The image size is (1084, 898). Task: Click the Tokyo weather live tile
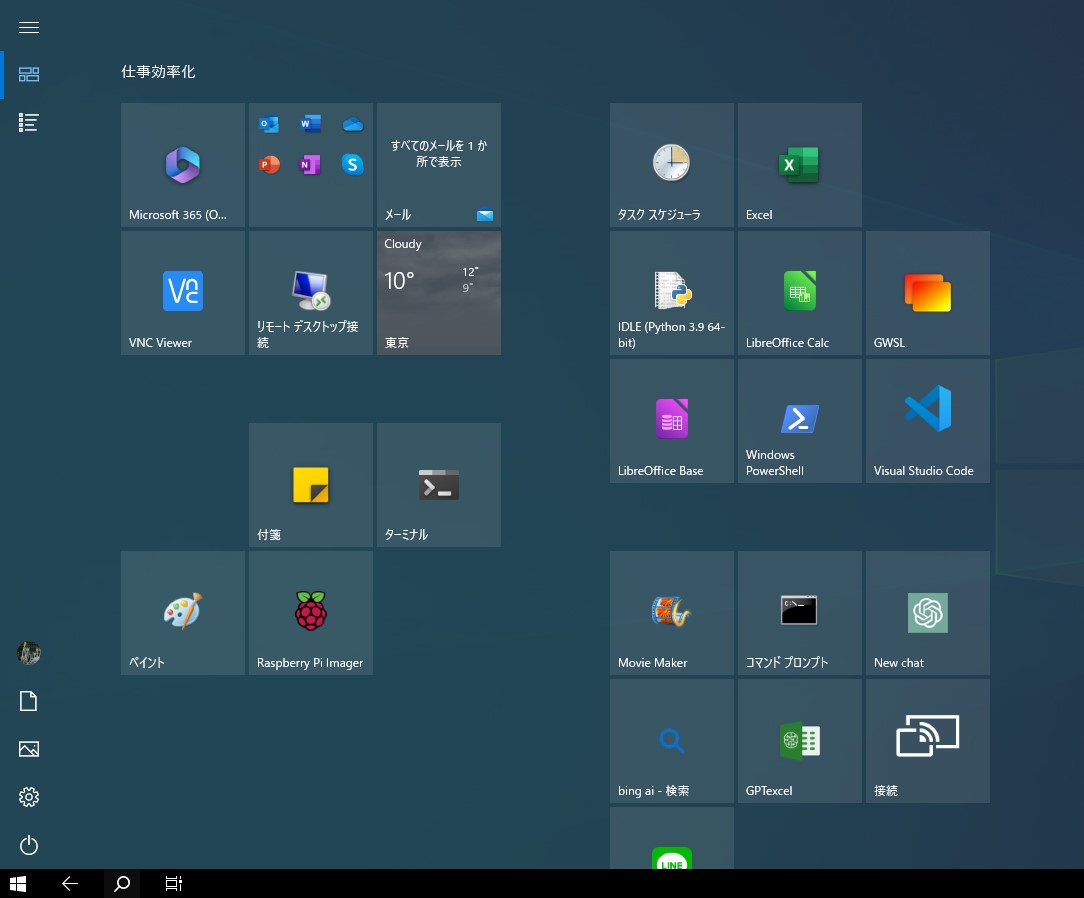point(439,293)
